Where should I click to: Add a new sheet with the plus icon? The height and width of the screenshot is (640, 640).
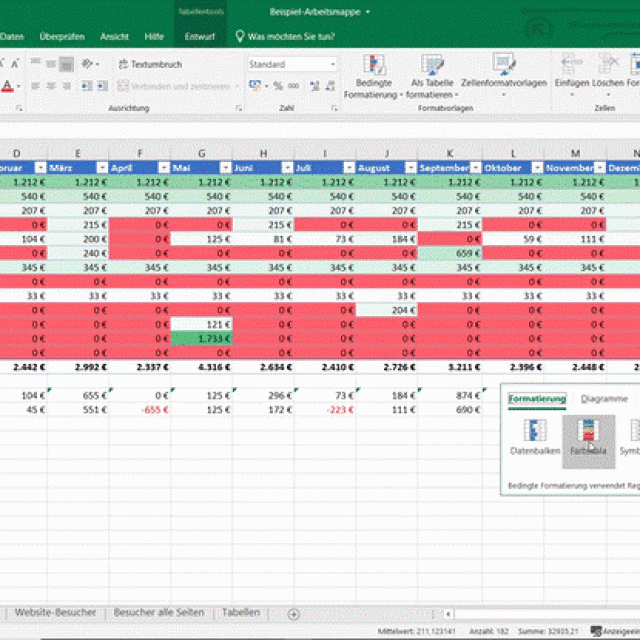pyautogui.click(x=293, y=614)
